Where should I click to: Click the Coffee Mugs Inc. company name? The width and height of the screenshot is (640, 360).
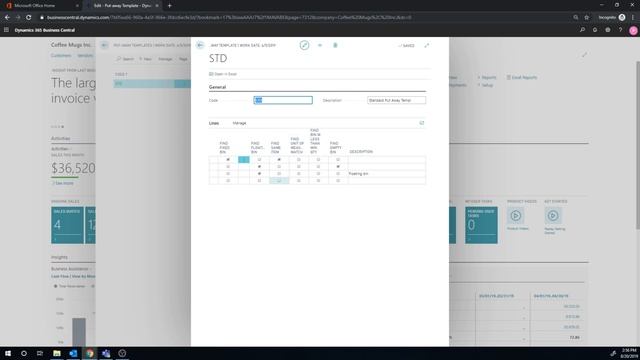71,44
